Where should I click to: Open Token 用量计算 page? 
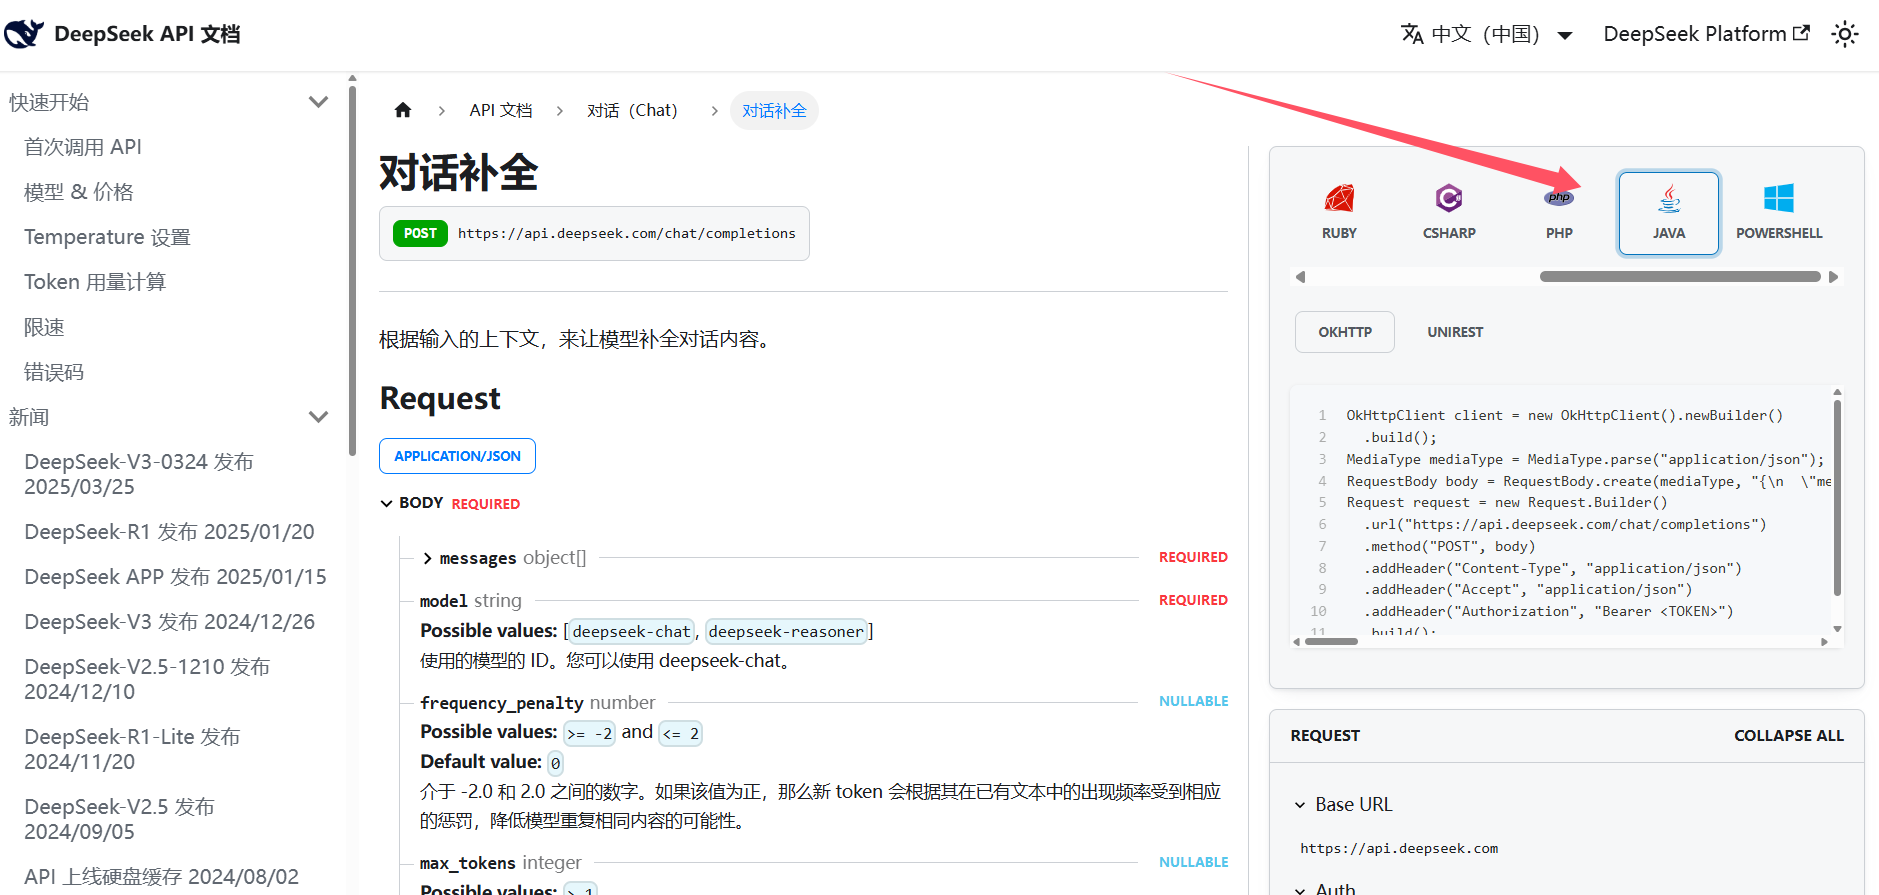click(95, 282)
